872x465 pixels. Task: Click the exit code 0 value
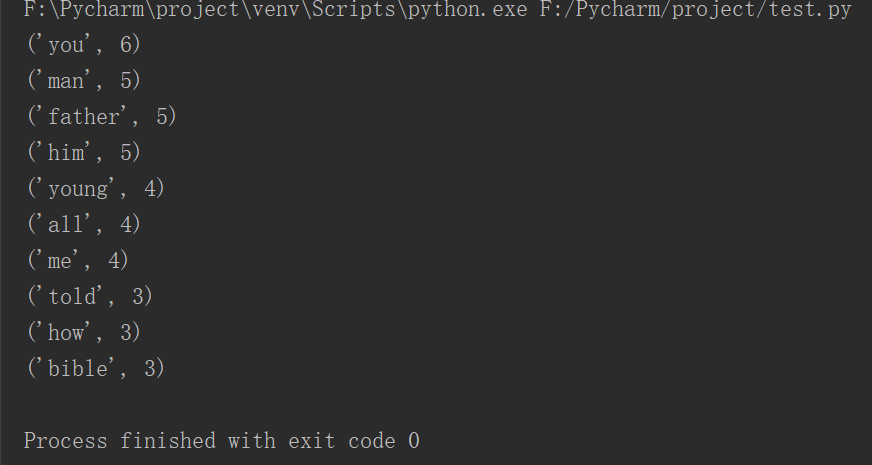click(413, 440)
